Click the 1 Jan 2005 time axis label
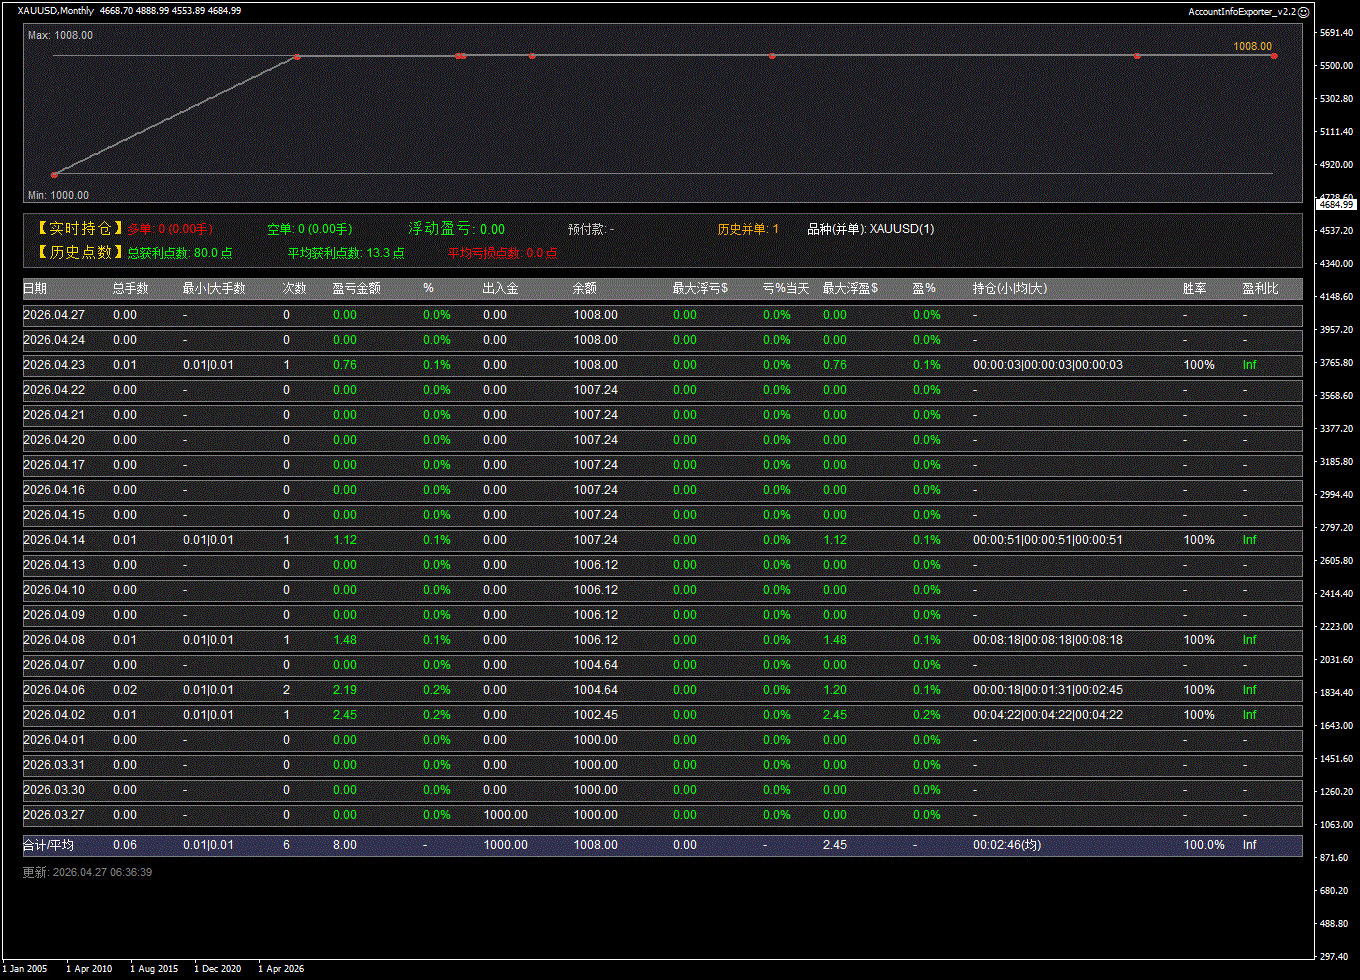Image resolution: width=1360 pixels, height=980 pixels. tap(25, 968)
